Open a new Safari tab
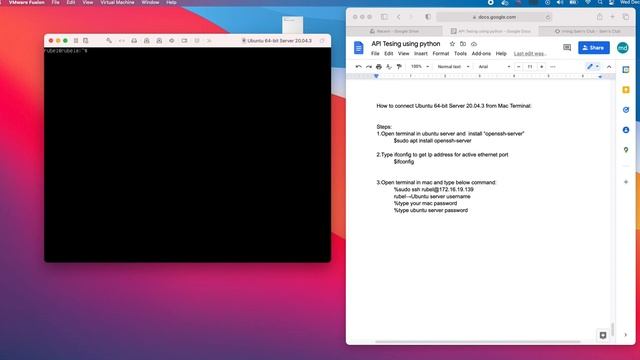Viewport: 640px width, 360px height. pyautogui.click(x=612, y=17)
